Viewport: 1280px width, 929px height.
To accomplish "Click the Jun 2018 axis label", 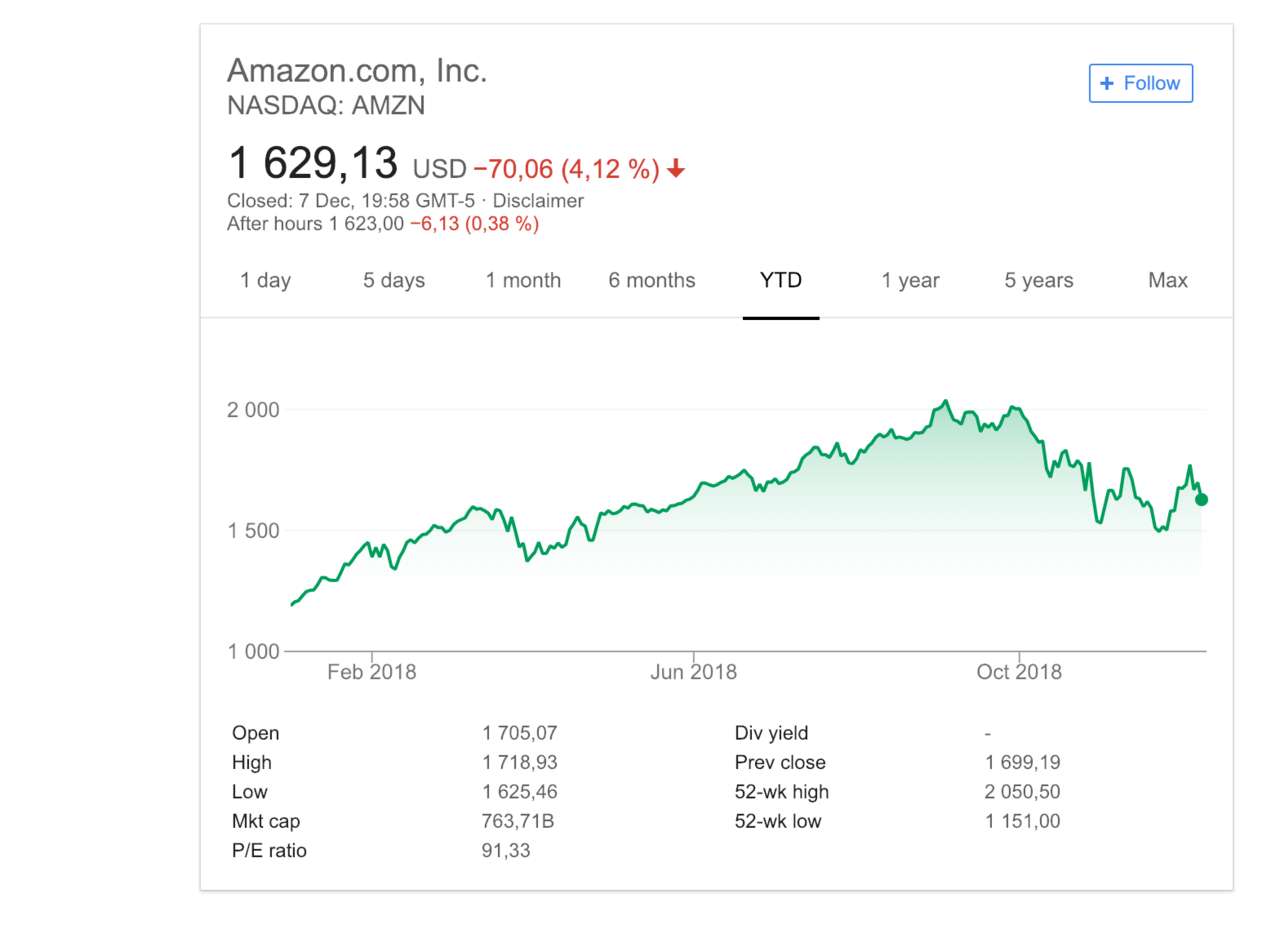I will point(693,672).
